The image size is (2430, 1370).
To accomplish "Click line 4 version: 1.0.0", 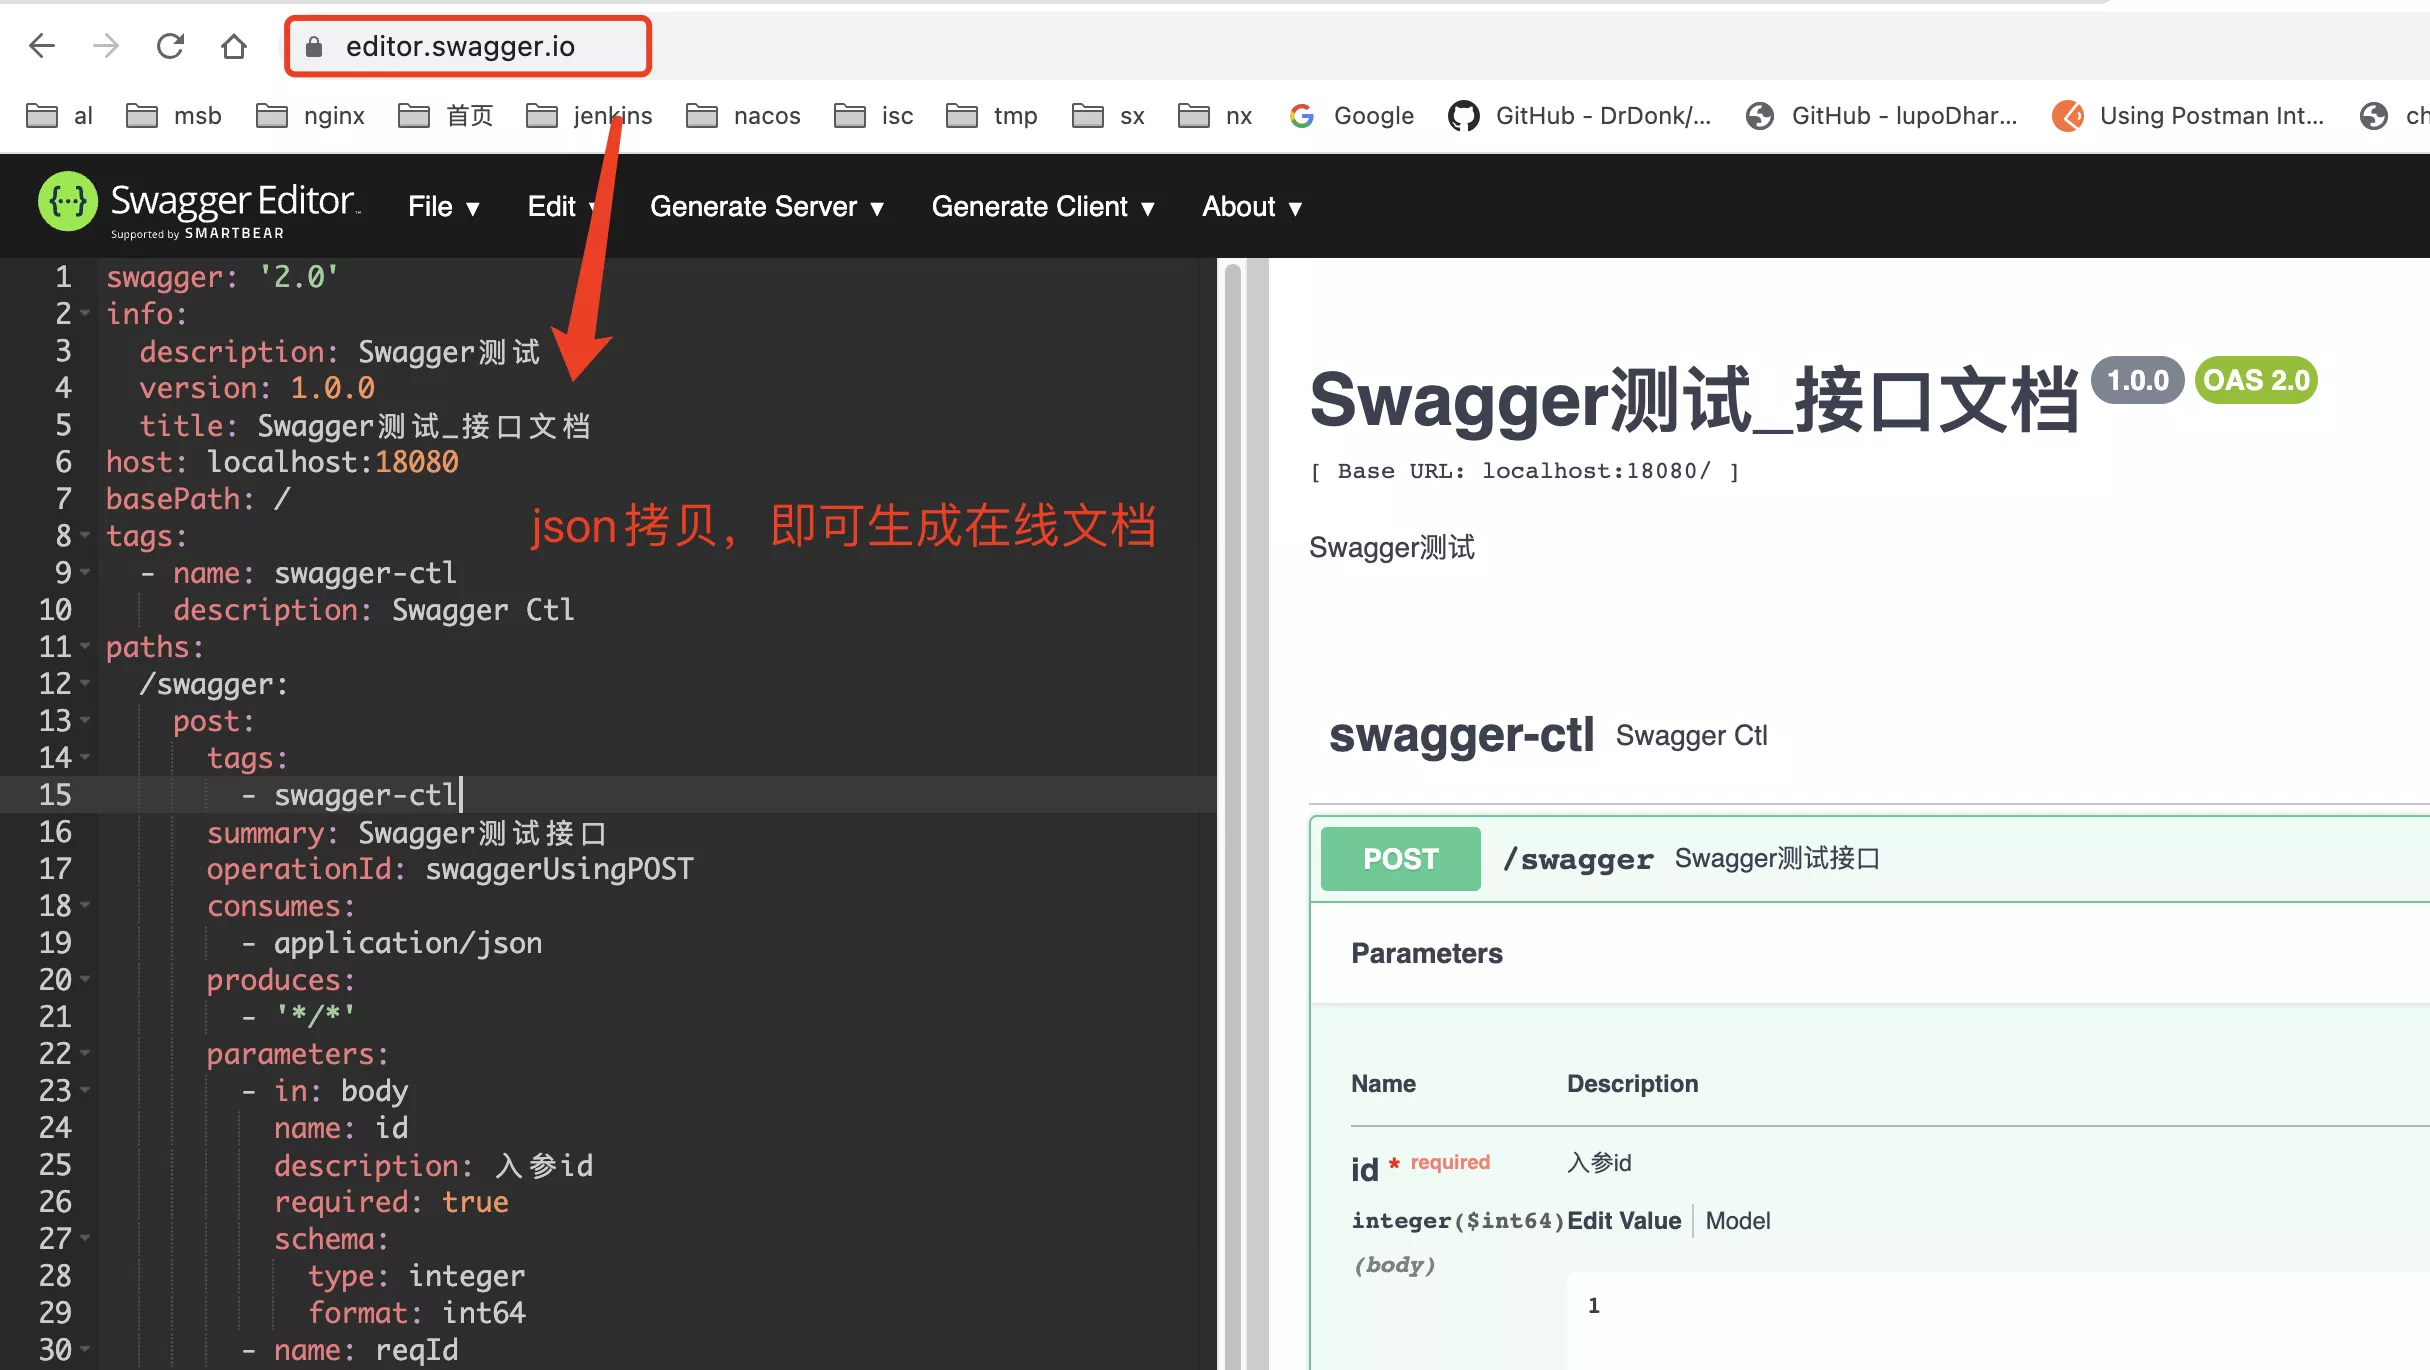I will click(257, 388).
